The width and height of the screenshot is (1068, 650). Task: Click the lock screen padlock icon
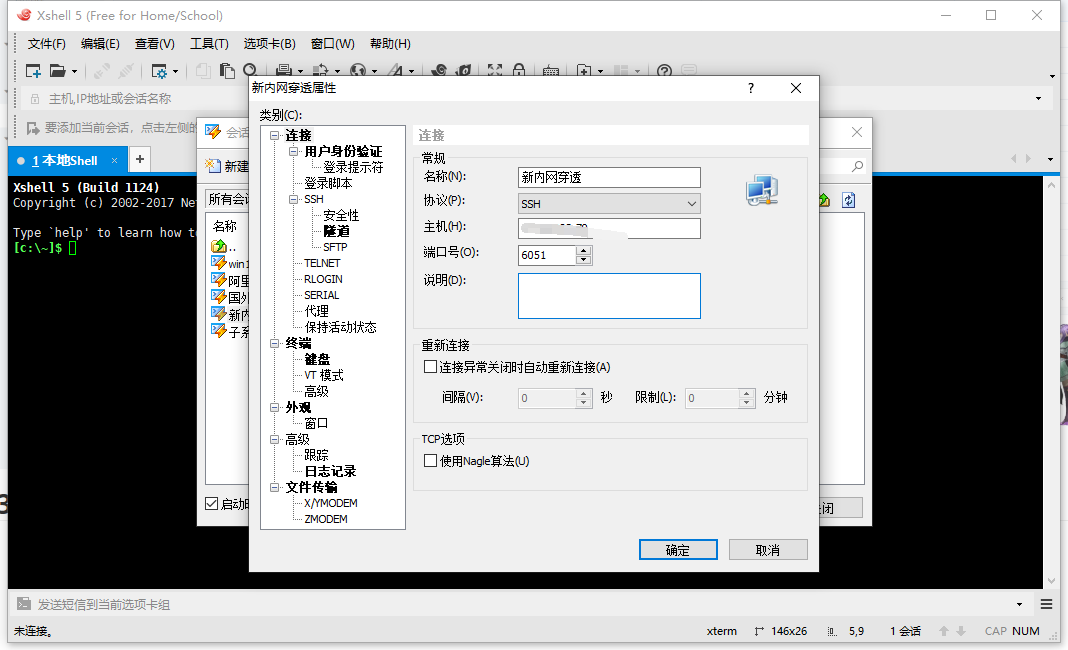click(519, 71)
